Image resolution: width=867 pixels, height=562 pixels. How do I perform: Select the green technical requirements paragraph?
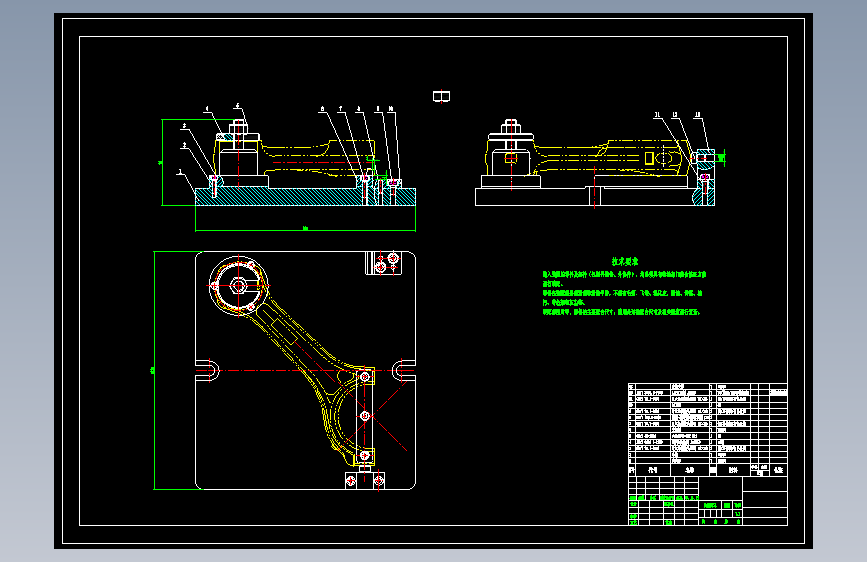pyautogui.click(x=624, y=293)
